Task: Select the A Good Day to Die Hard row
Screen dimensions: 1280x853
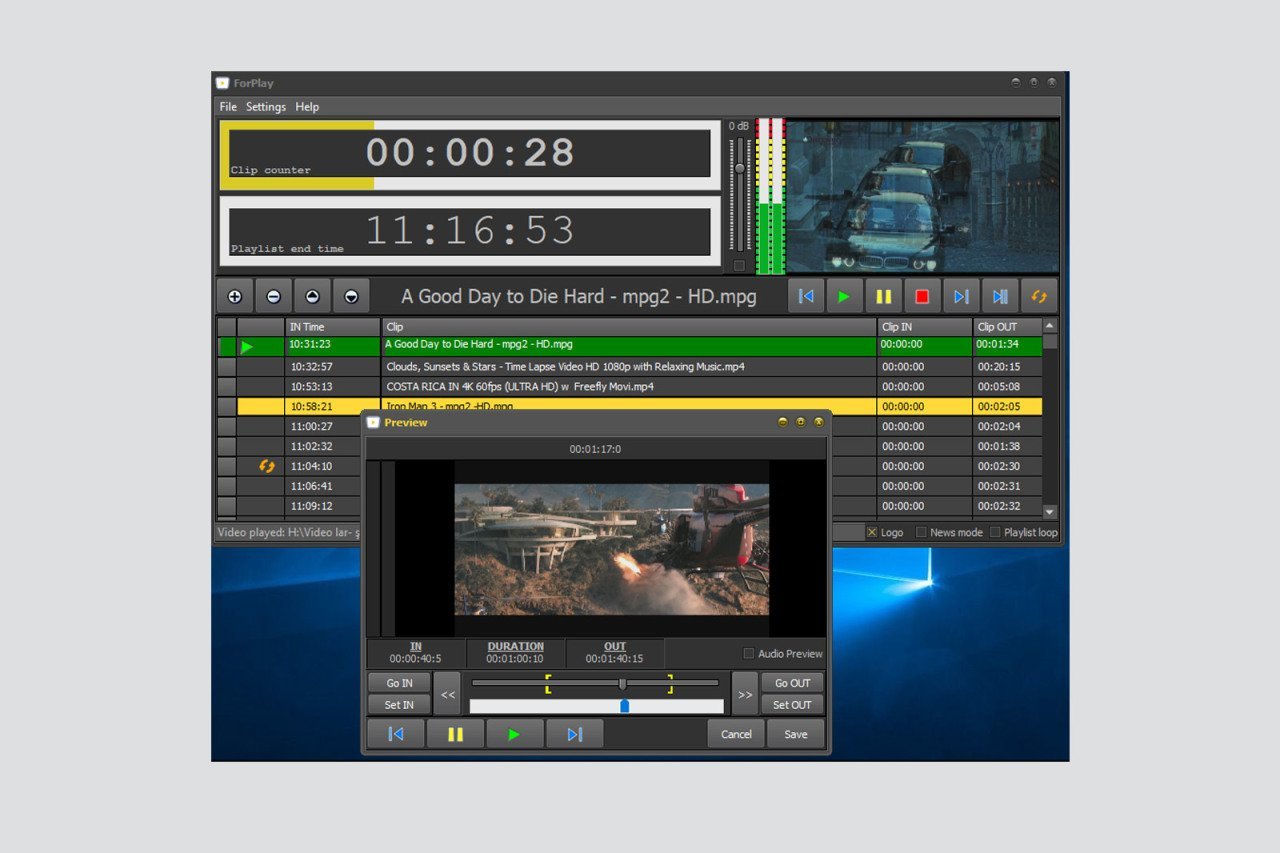Action: tap(630, 346)
